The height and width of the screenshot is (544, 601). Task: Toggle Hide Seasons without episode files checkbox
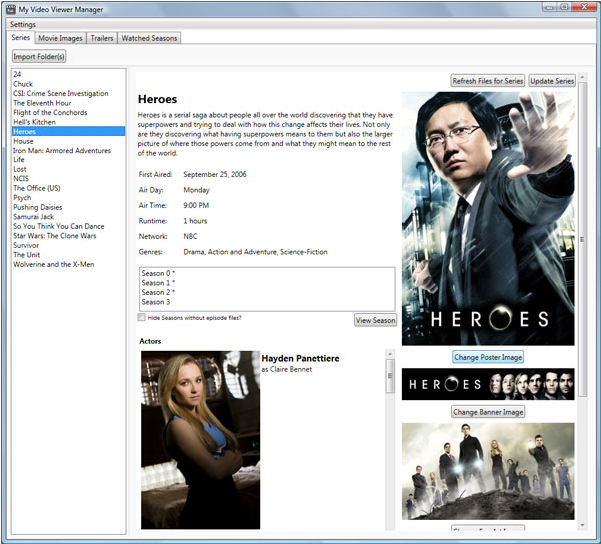coord(141,317)
